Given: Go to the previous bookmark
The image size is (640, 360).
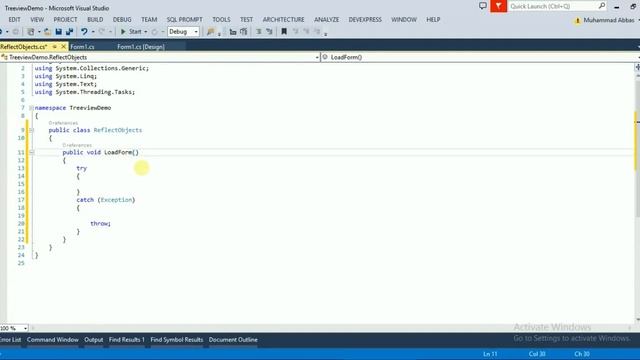Looking at the screenshot, I should [x=296, y=31].
